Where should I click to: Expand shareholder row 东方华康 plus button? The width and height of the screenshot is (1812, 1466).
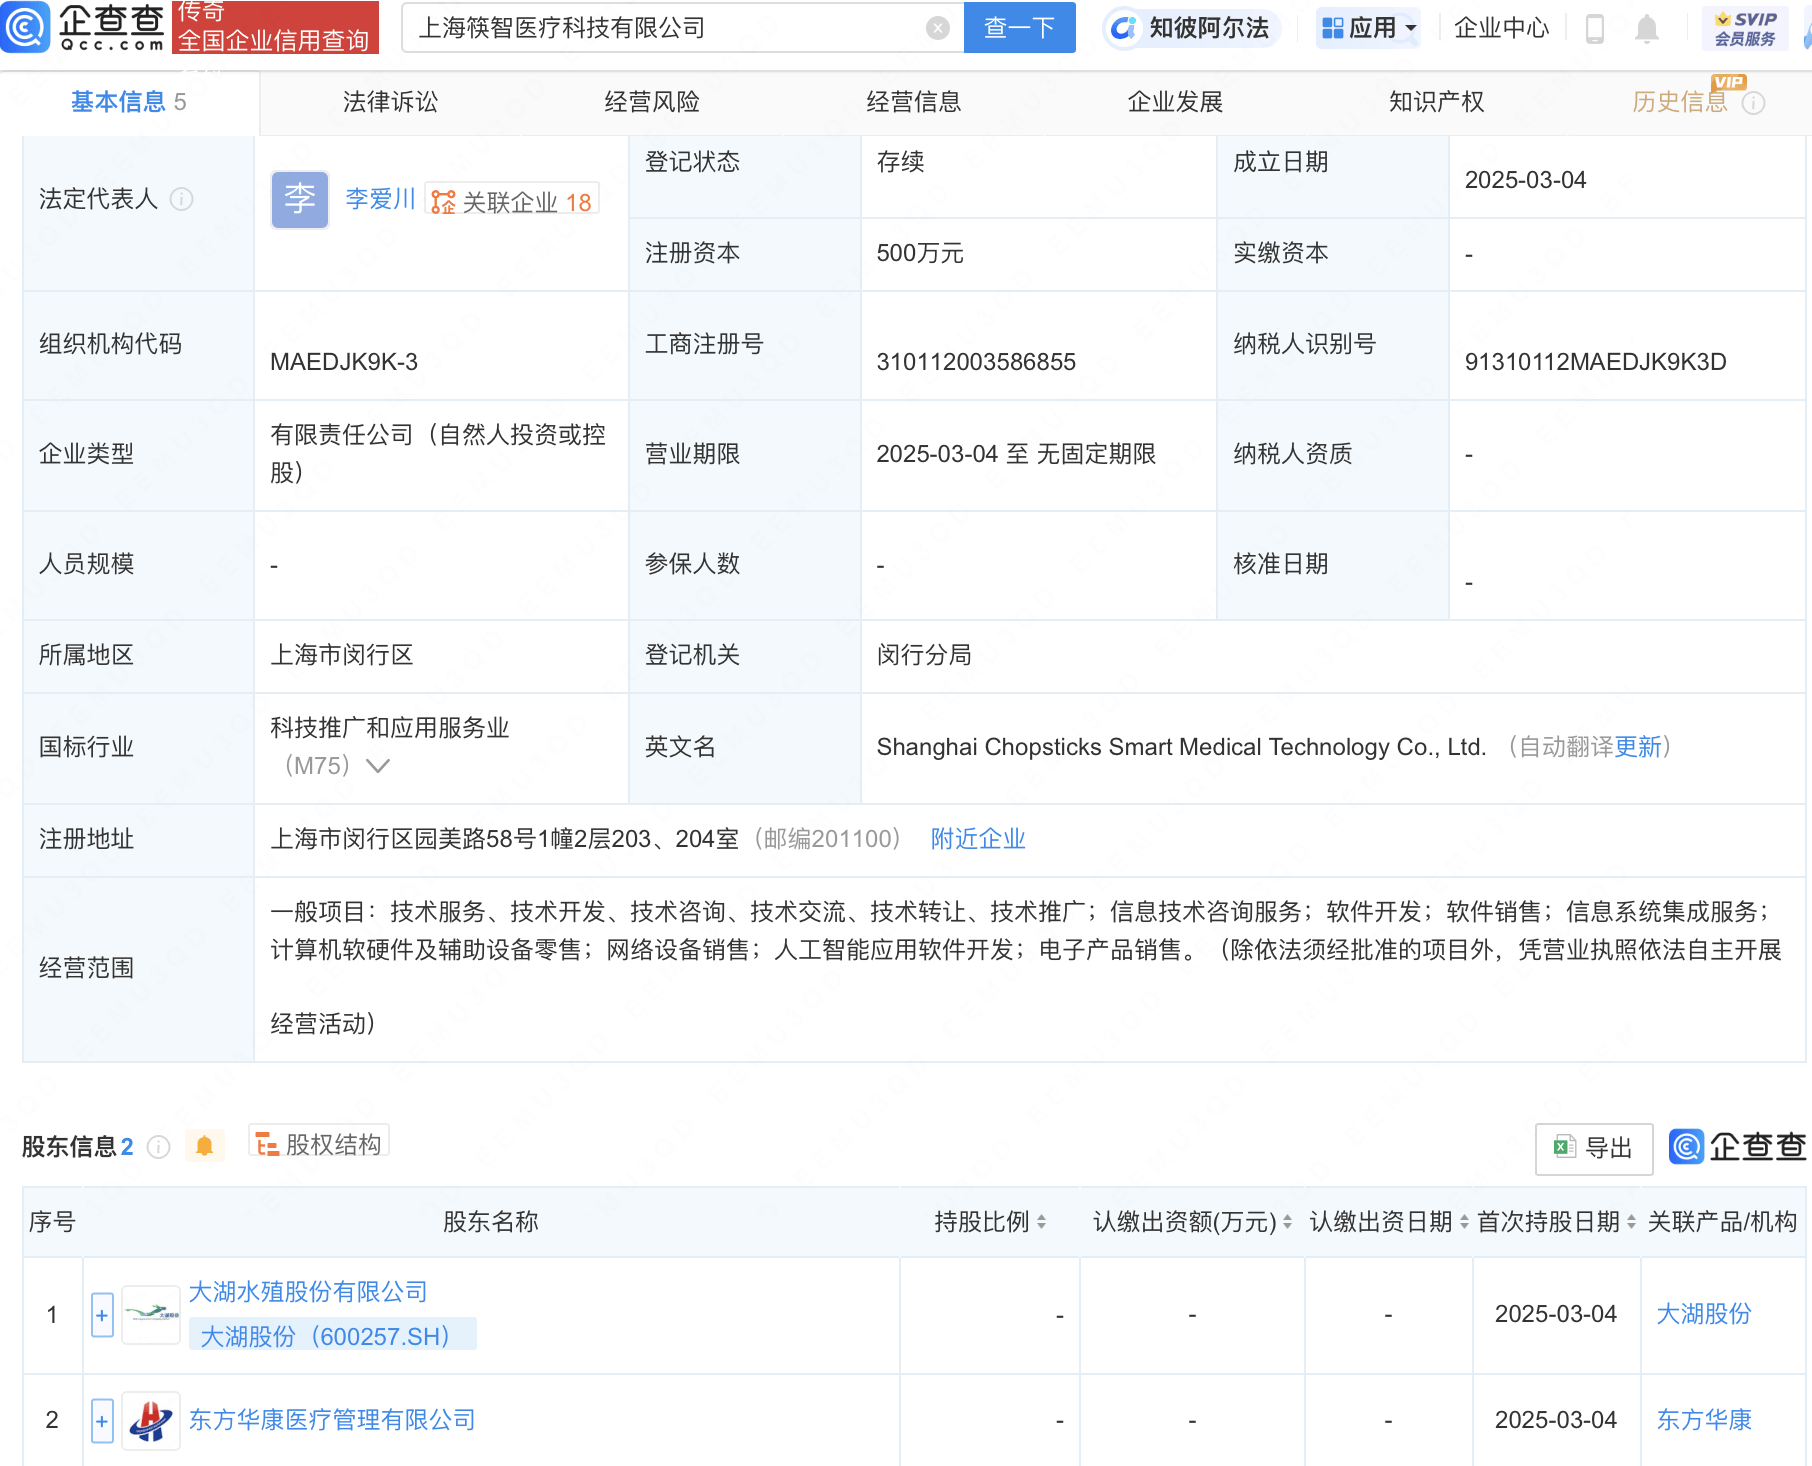tap(102, 1421)
